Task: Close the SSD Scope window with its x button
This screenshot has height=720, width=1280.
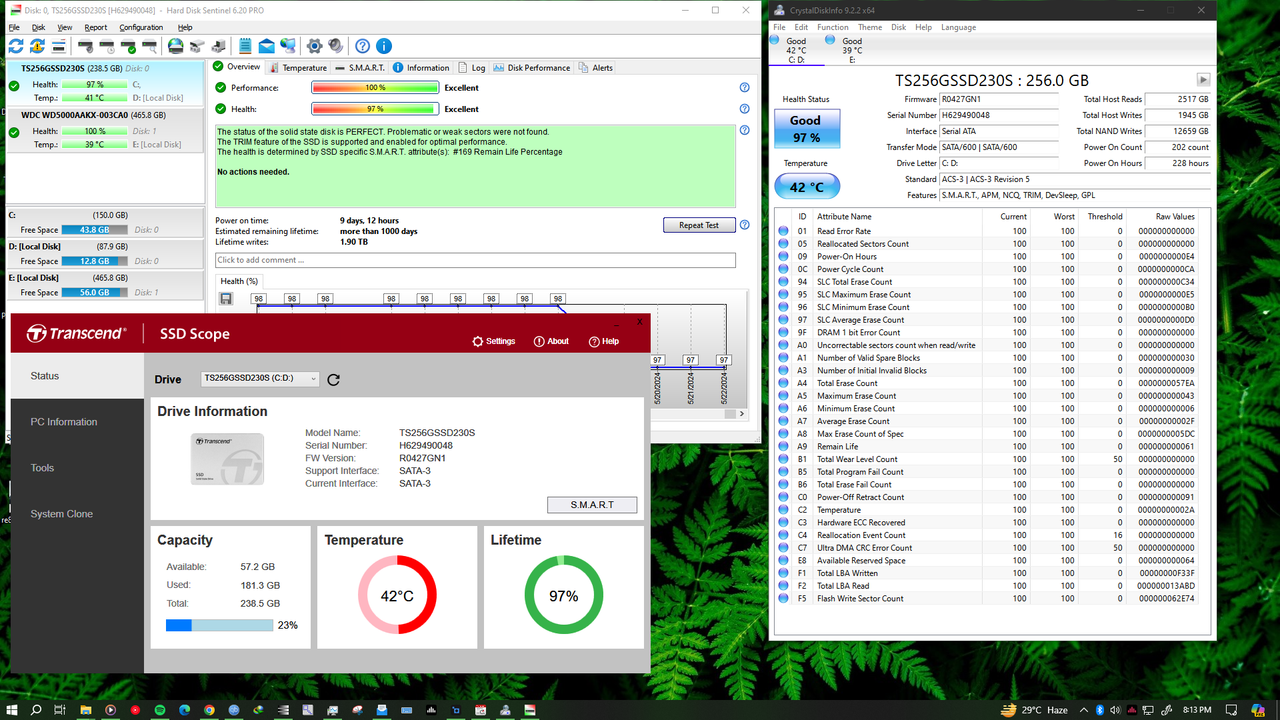Action: pos(640,322)
